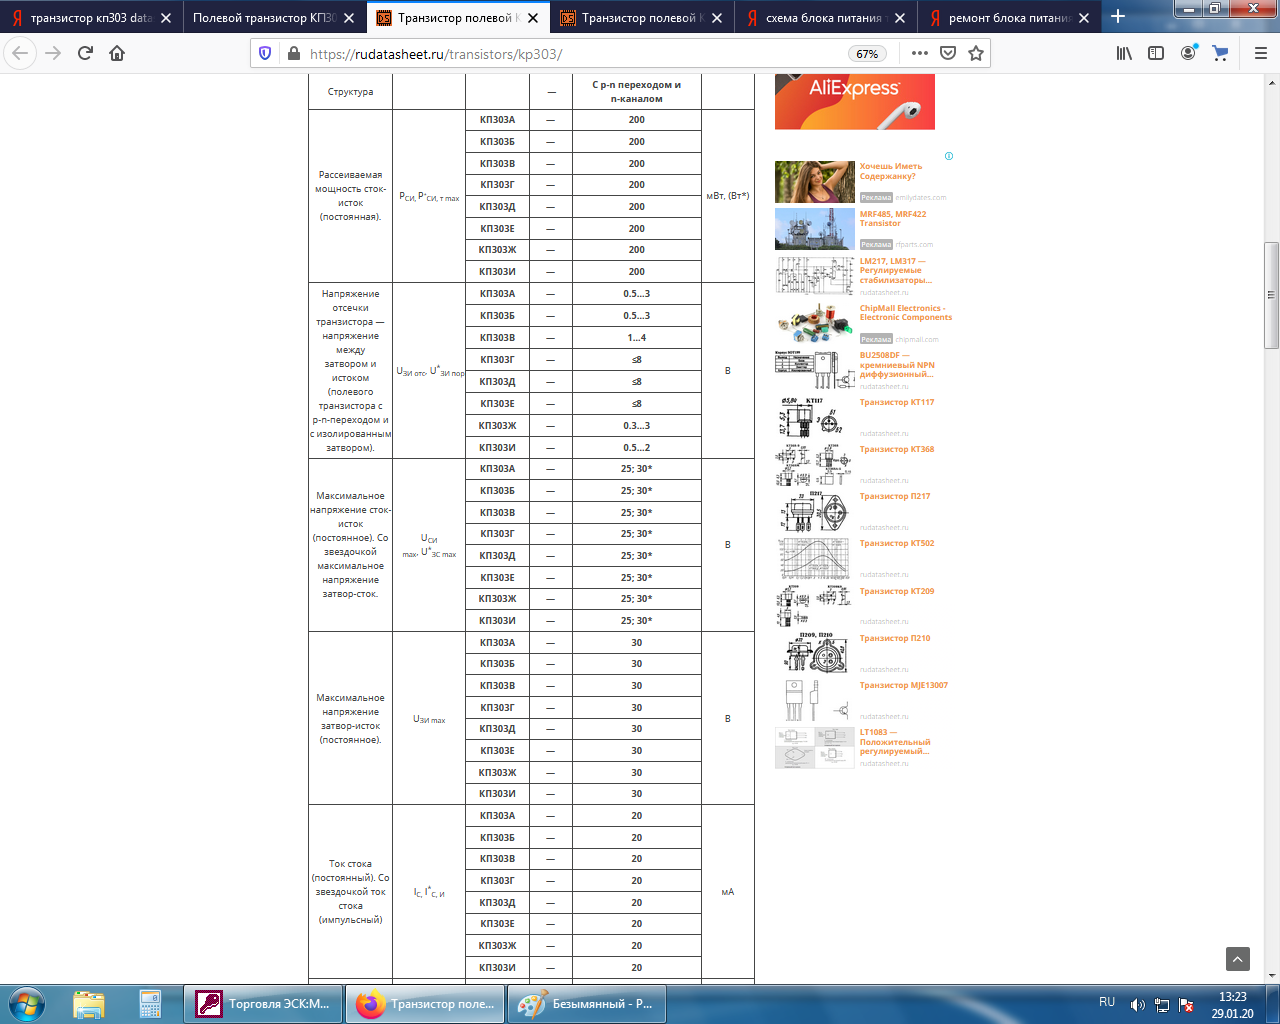Open the Windows Start menu
The image size is (1280, 1024).
coord(27,1003)
